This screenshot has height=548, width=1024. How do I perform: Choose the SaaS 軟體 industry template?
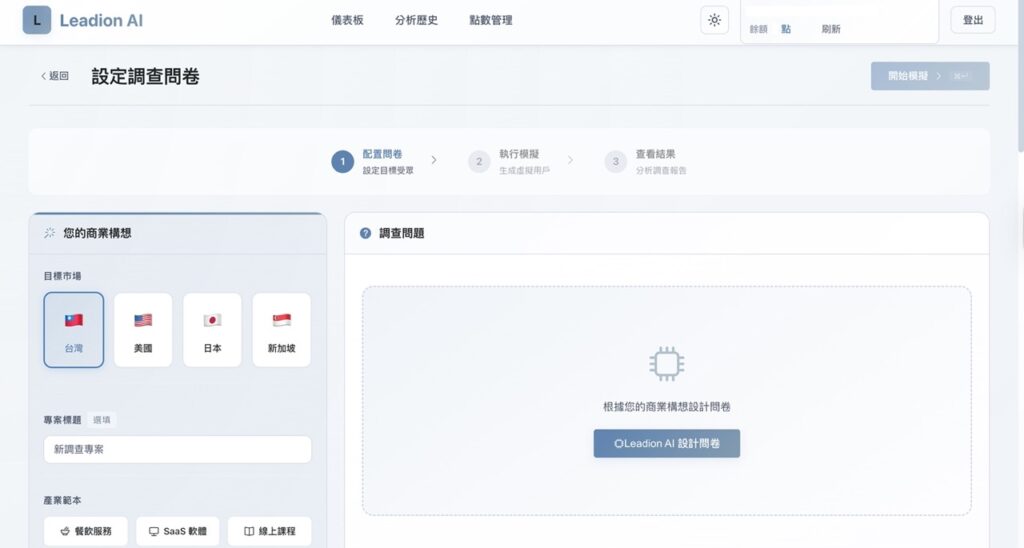178,531
